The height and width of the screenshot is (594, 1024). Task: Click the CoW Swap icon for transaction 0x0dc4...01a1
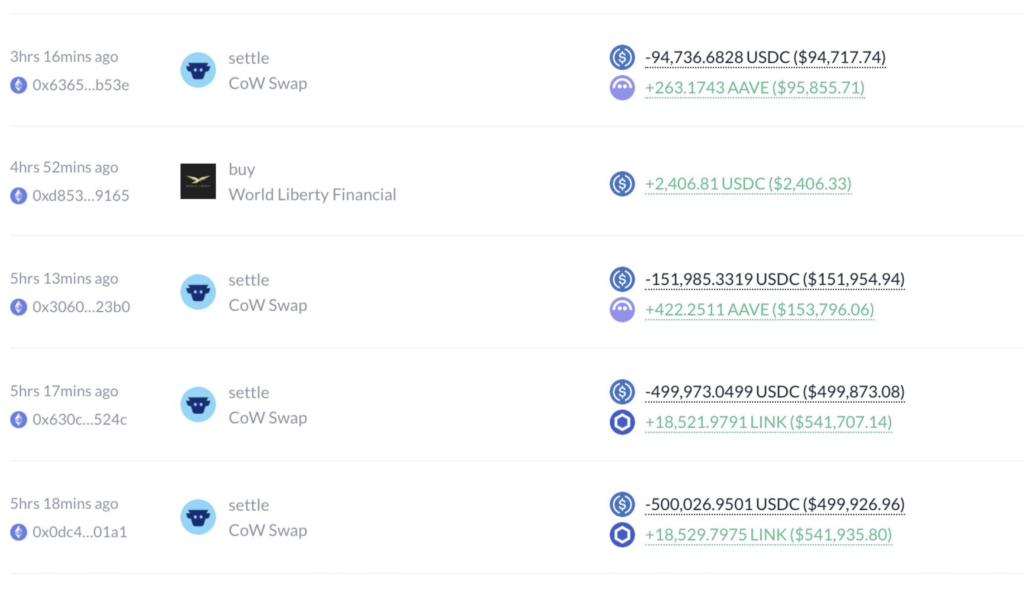click(x=198, y=517)
